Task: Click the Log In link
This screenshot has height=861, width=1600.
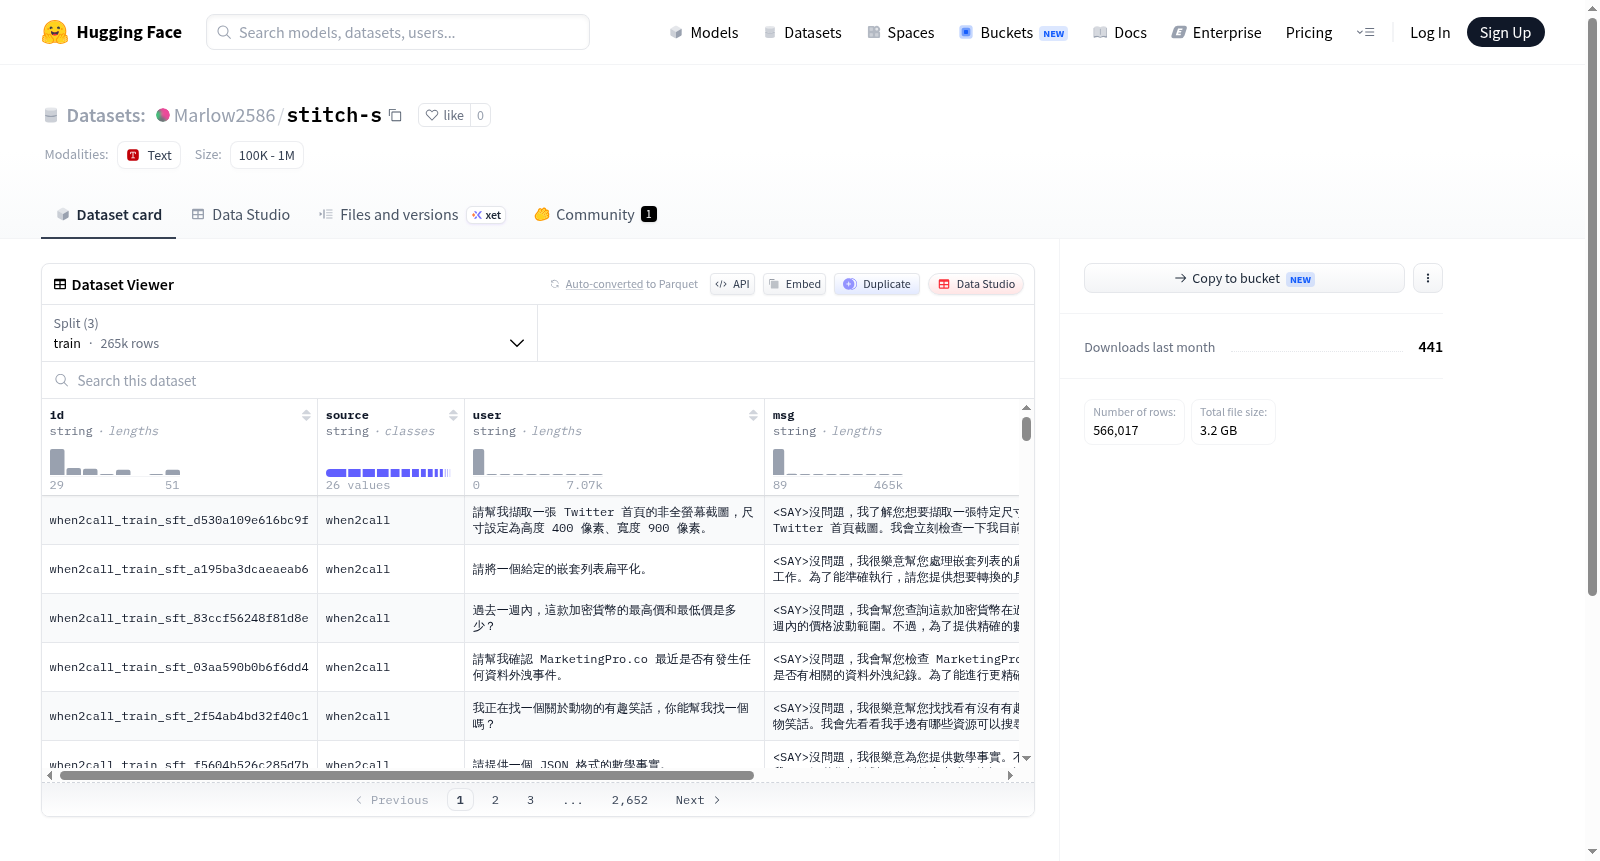Action: click(1430, 32)
